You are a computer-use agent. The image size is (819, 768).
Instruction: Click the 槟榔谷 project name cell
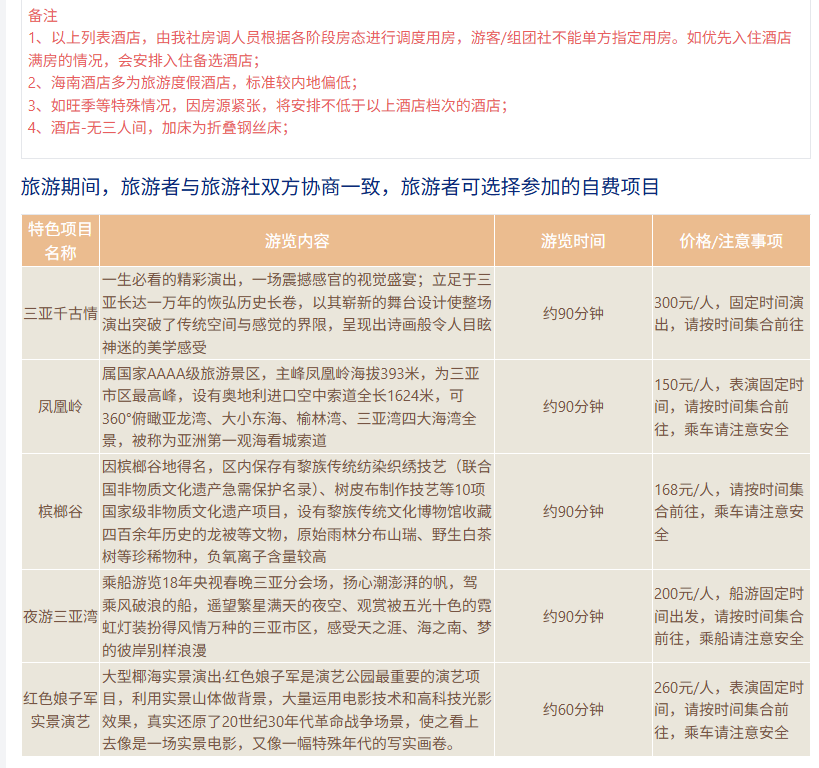[x=60, y=512]
